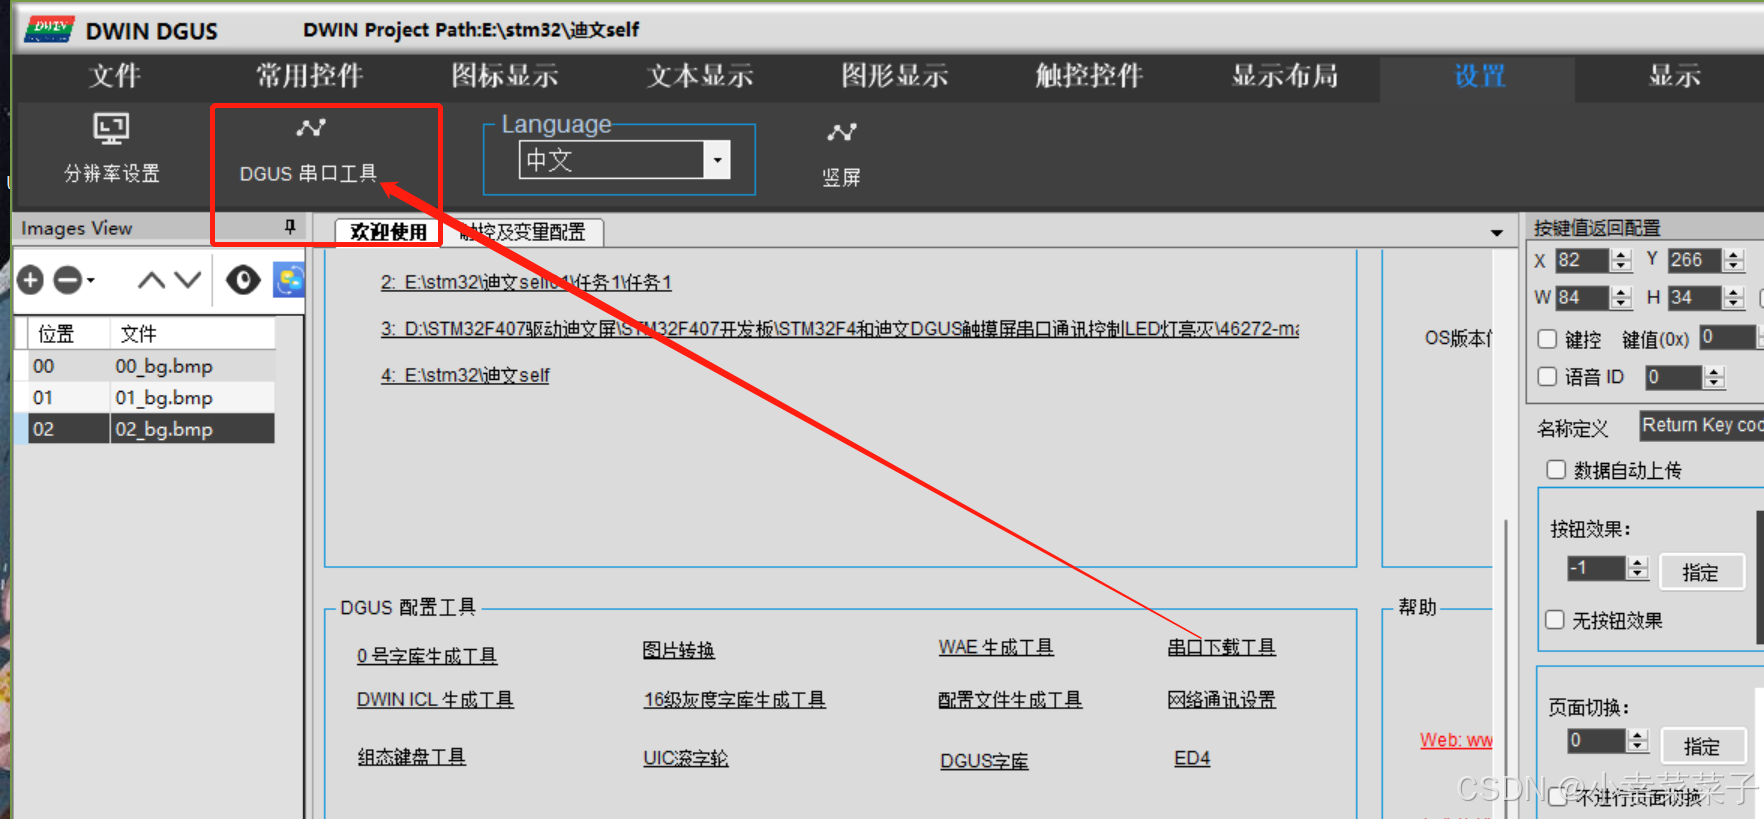
Task: Open the 文本显示 menu
Action: [700, 76]
